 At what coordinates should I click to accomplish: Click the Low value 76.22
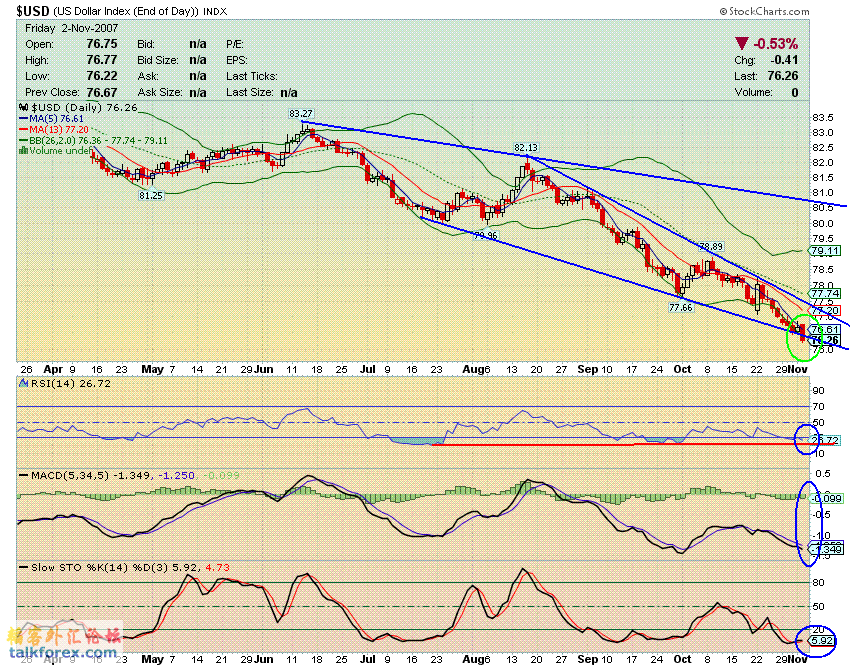(102, 76)
